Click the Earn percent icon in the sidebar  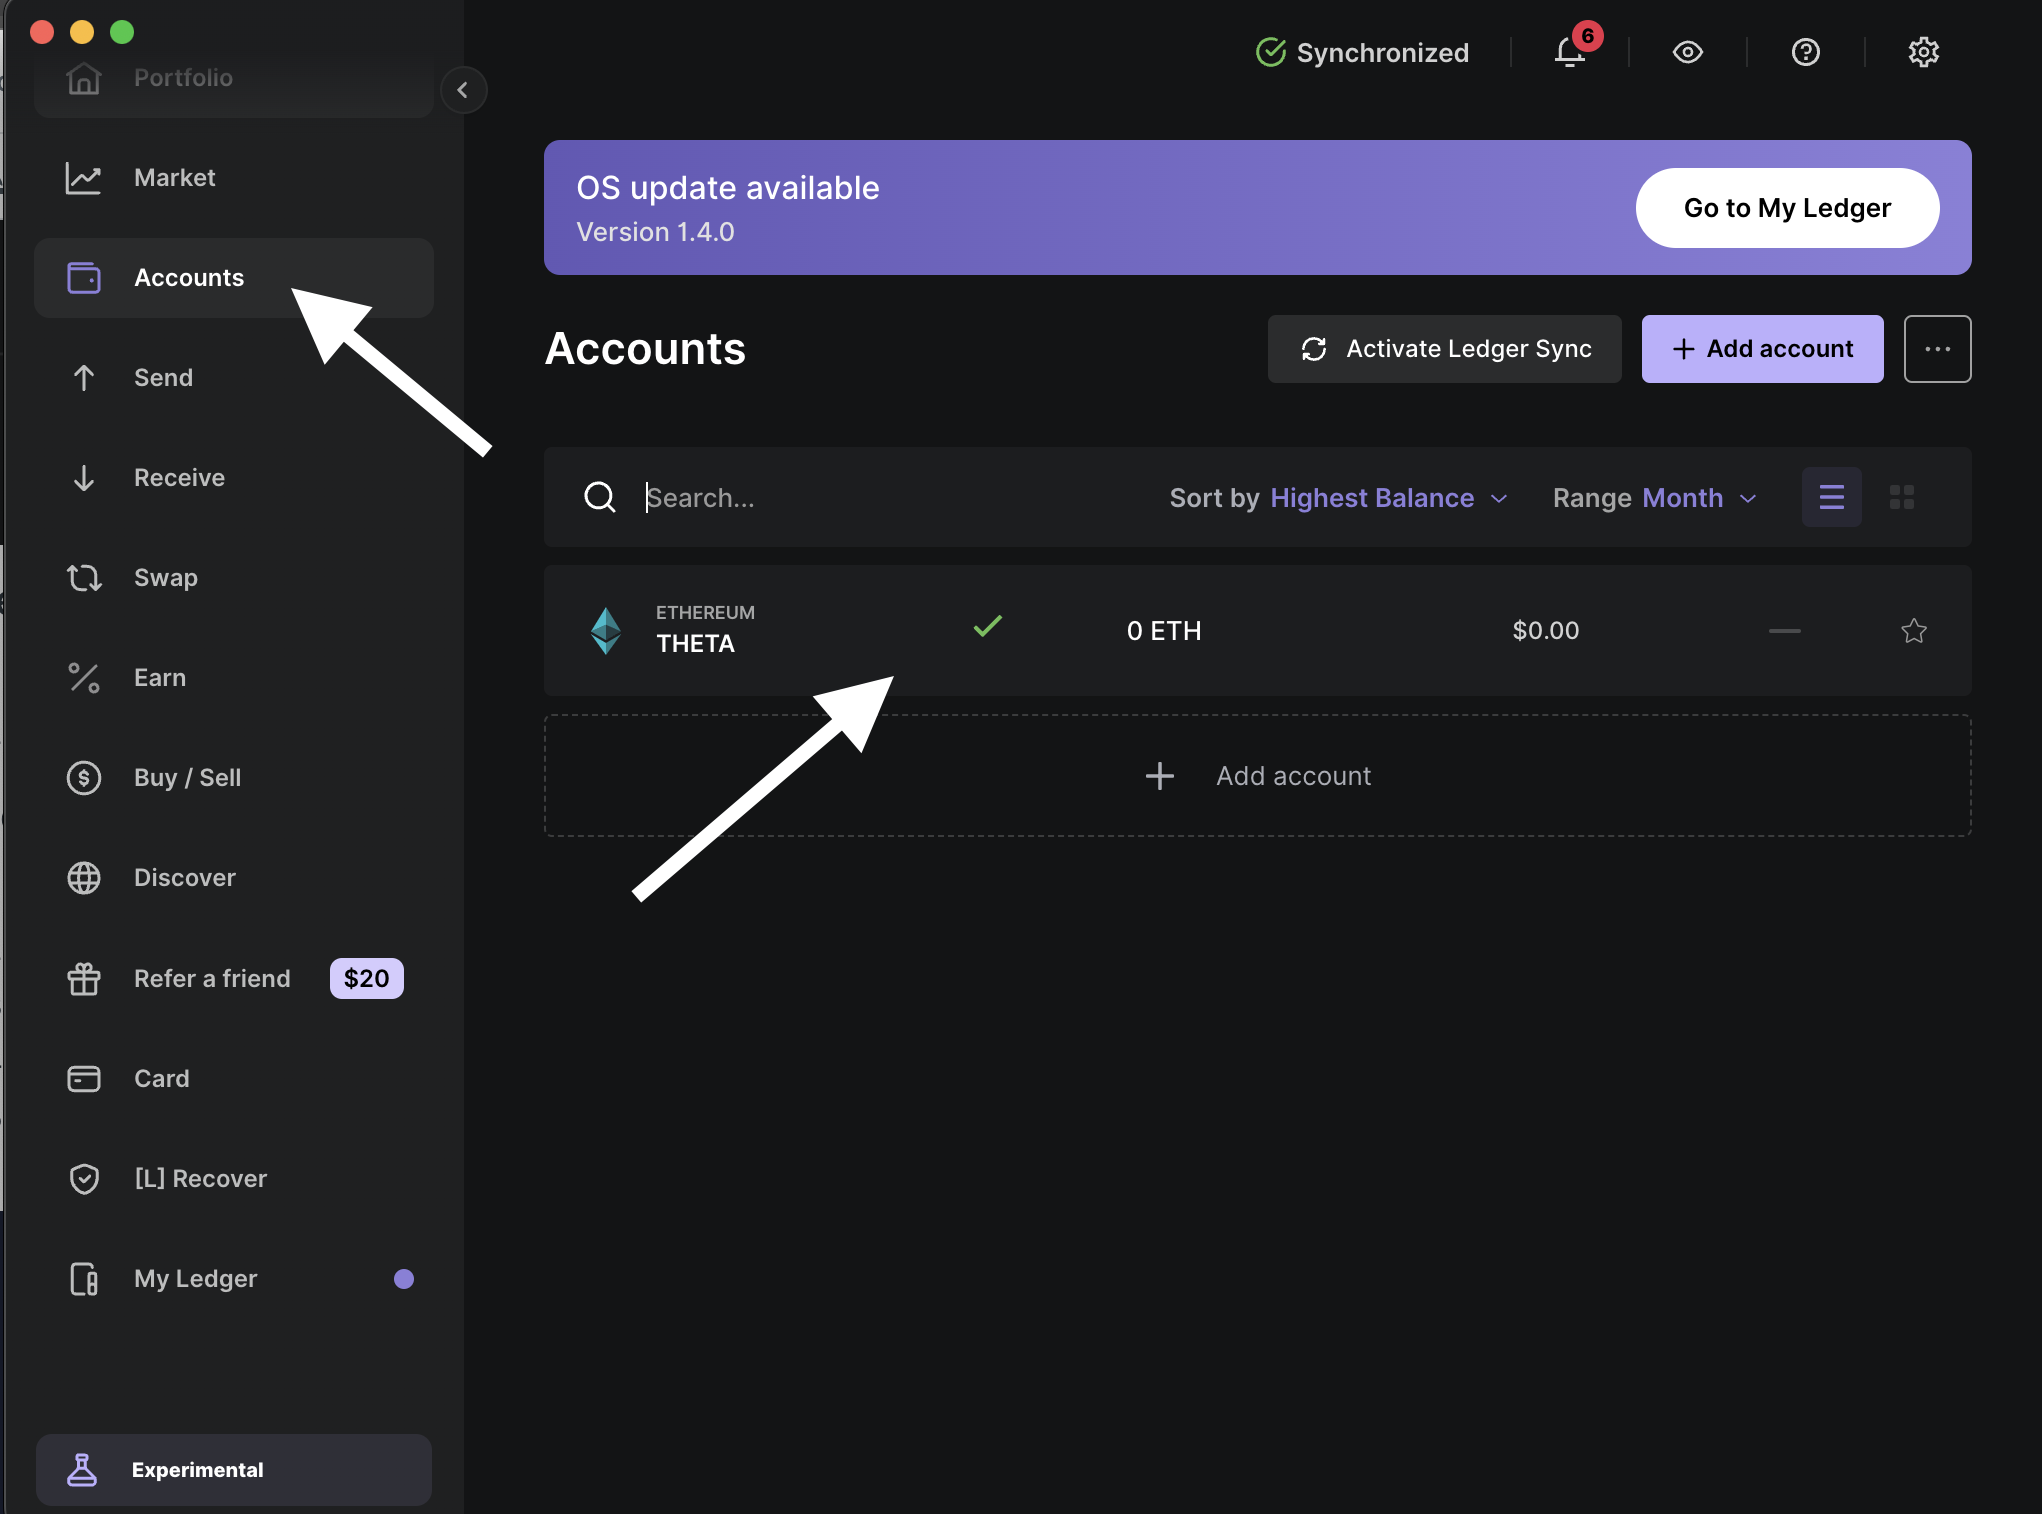84,677
